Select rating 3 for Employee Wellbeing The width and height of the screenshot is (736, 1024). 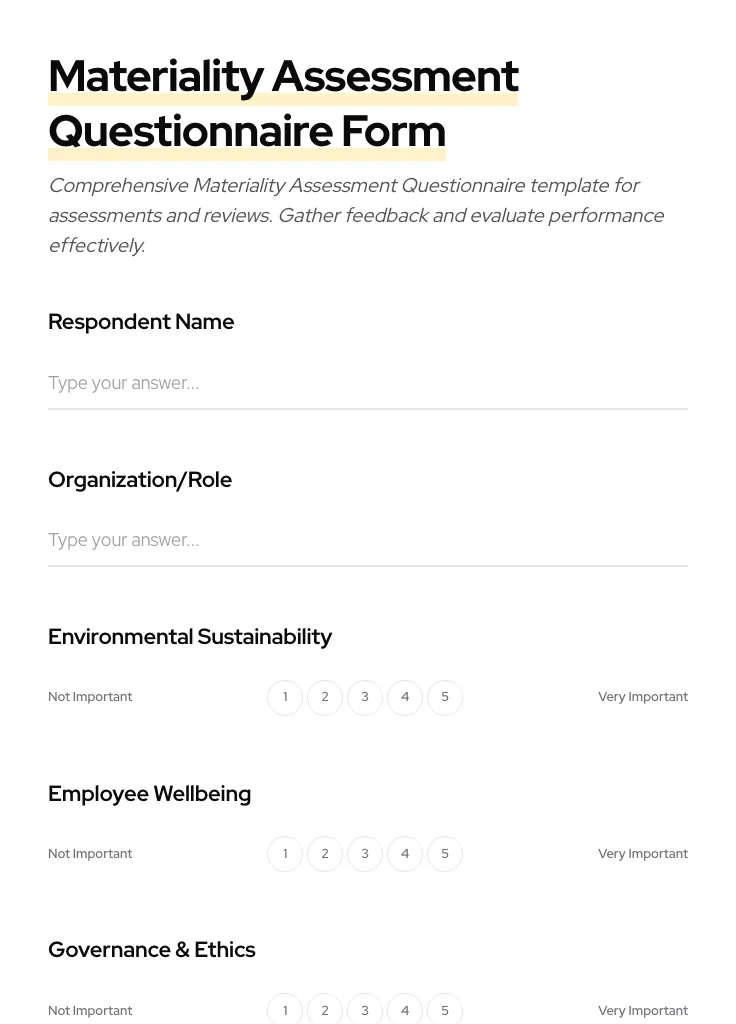365,853
